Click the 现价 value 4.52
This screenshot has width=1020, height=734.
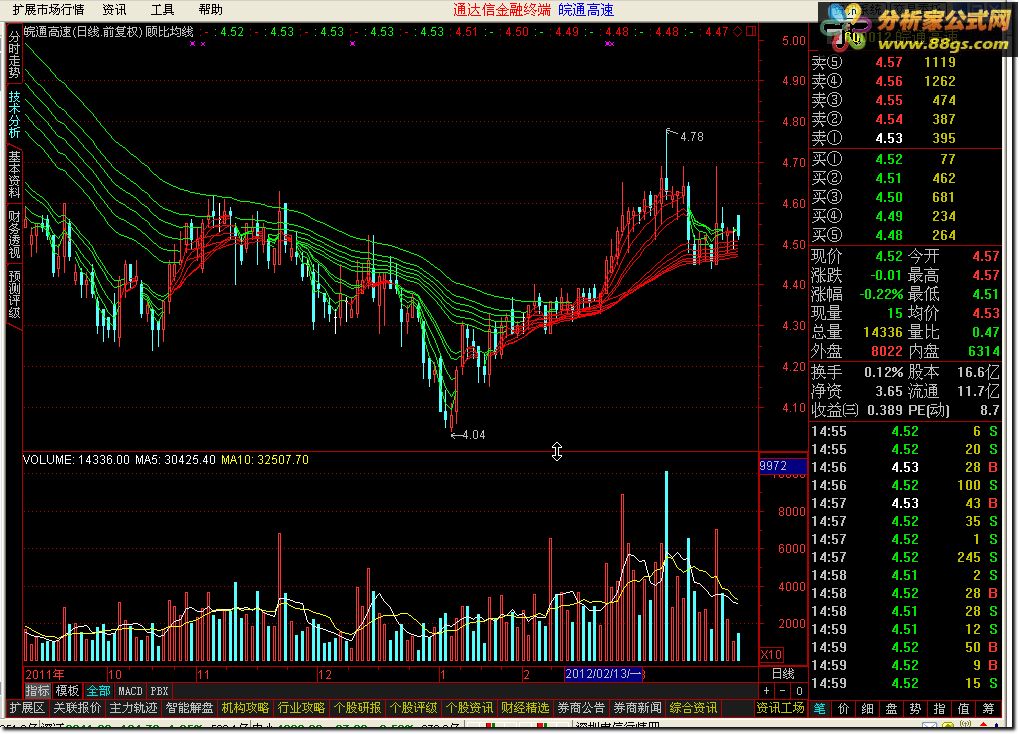(x=889, y=256)
